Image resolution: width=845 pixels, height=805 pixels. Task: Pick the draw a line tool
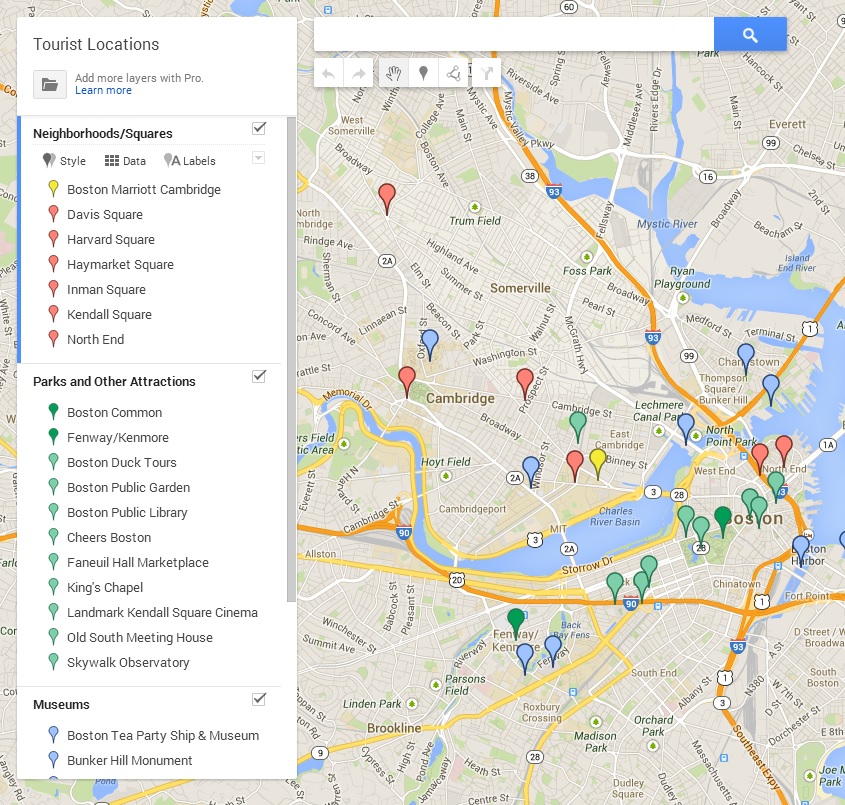click(453, 73)
